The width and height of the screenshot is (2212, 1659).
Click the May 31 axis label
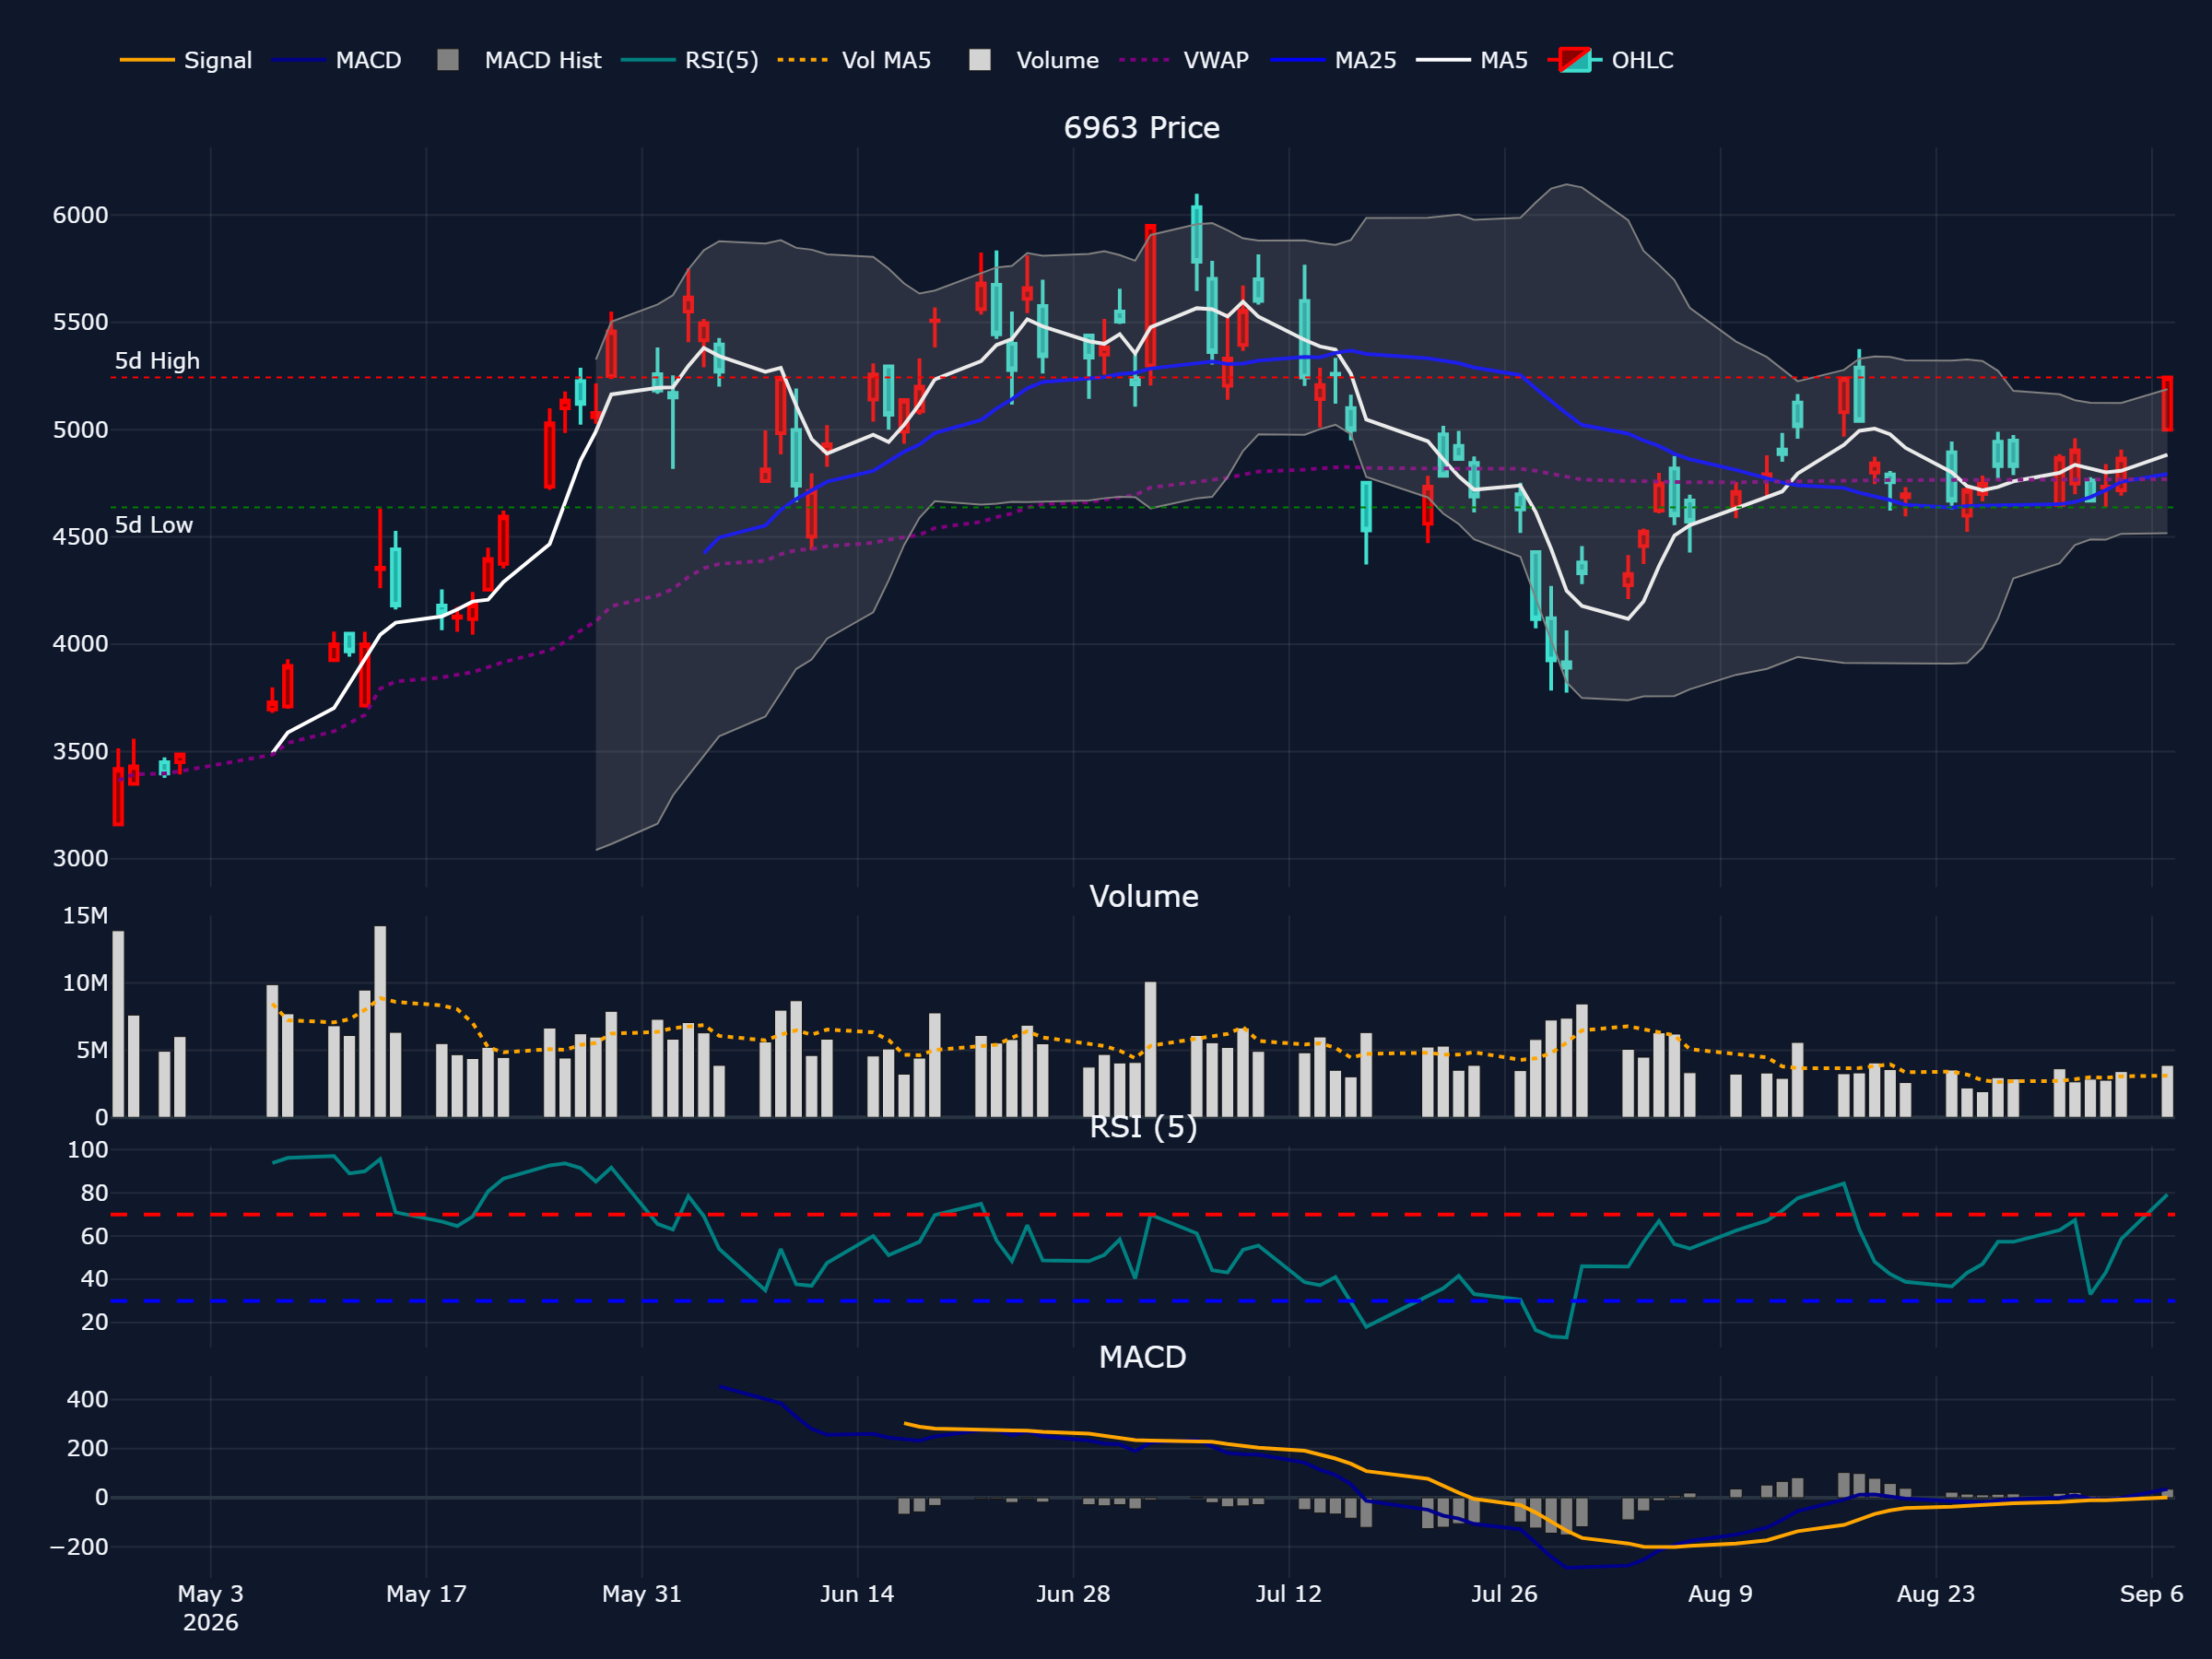tap(642, 1594)
